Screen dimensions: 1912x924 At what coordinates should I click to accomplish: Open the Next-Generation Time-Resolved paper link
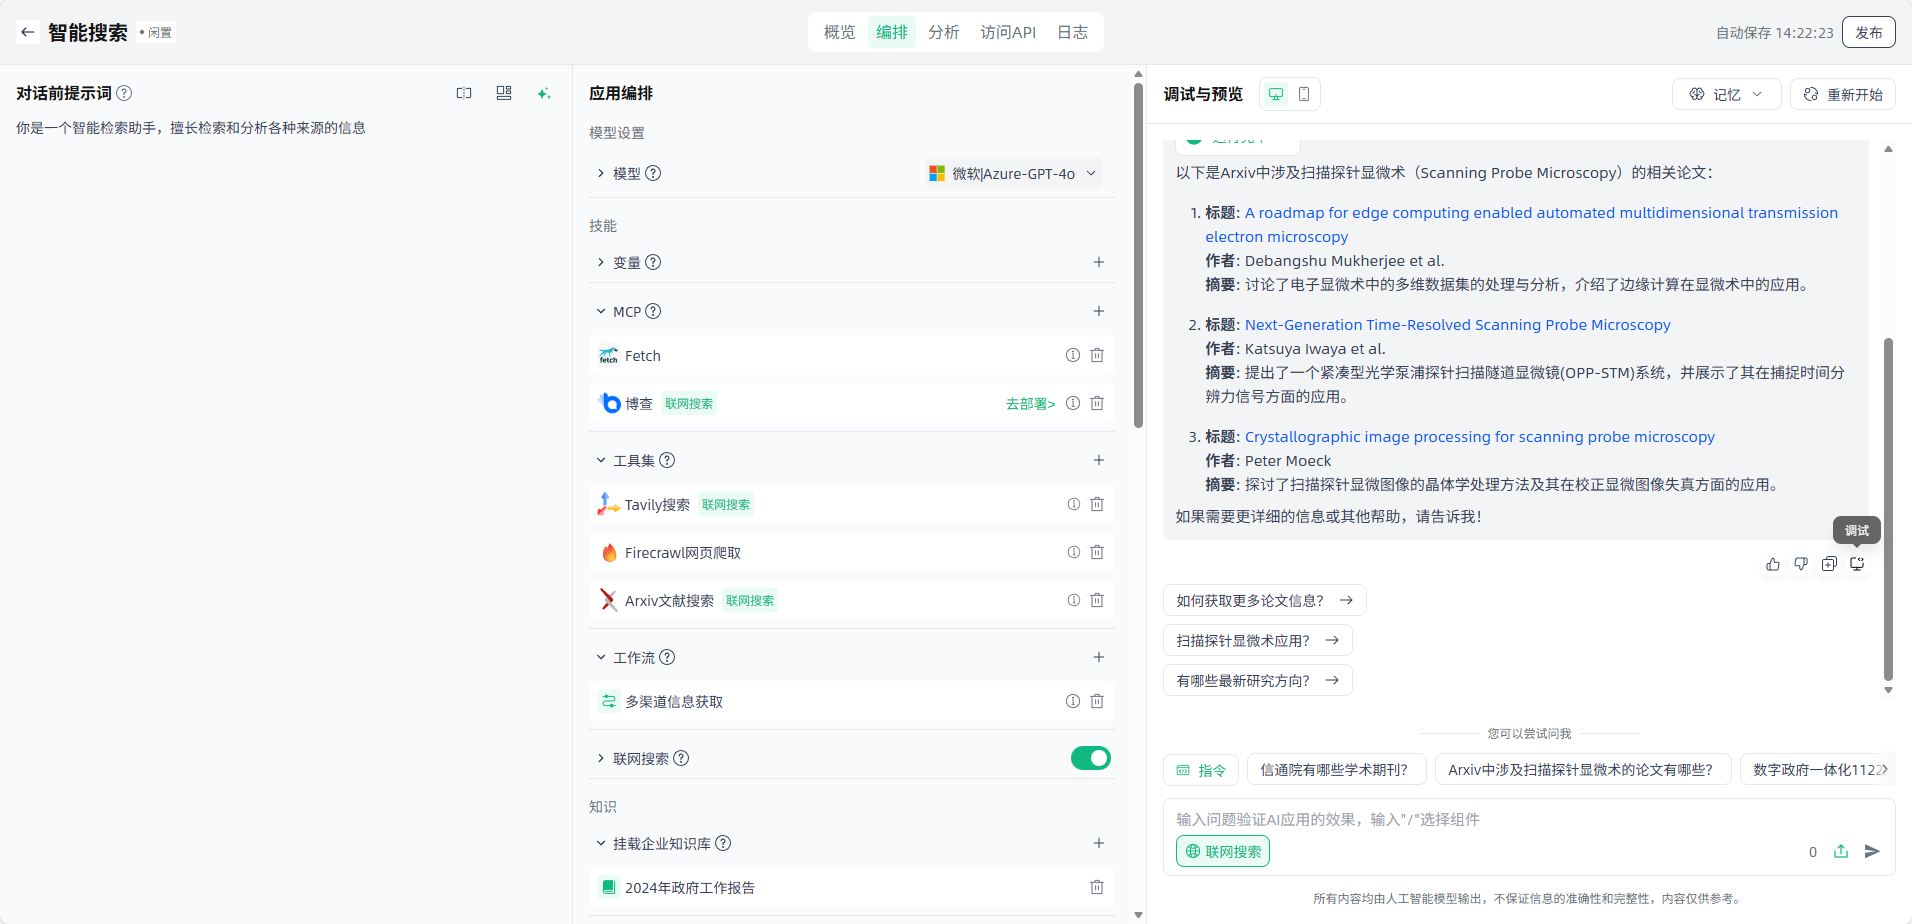click(1457, 325)
